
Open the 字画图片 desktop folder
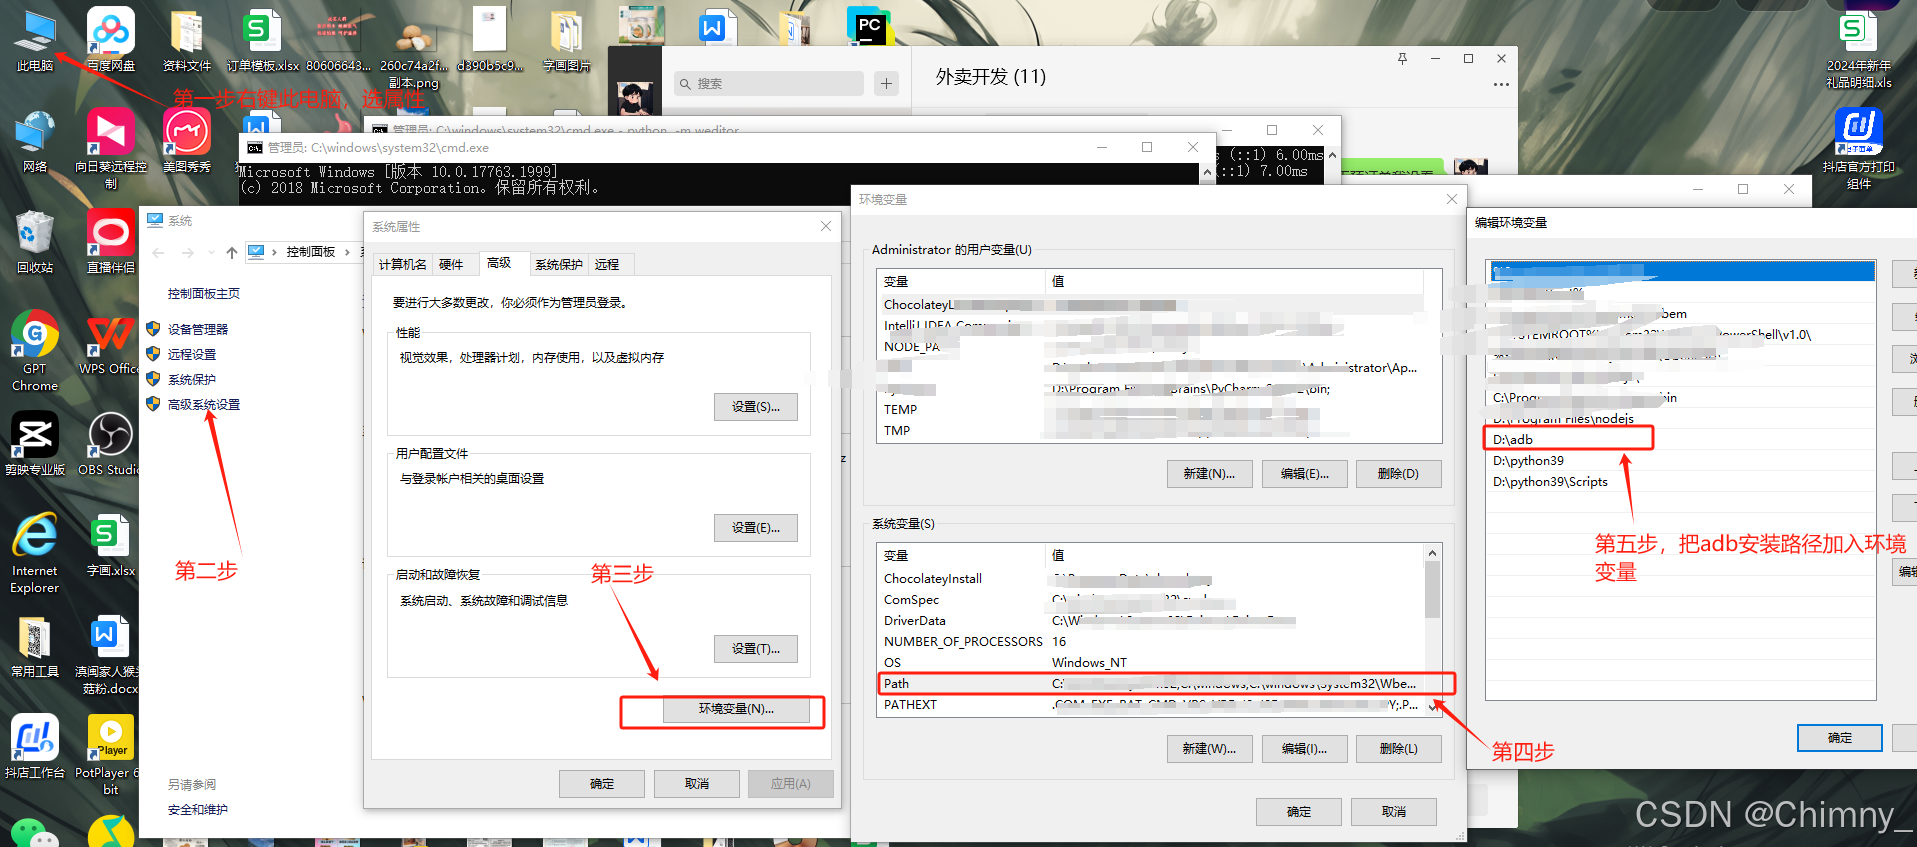(567, 40)
